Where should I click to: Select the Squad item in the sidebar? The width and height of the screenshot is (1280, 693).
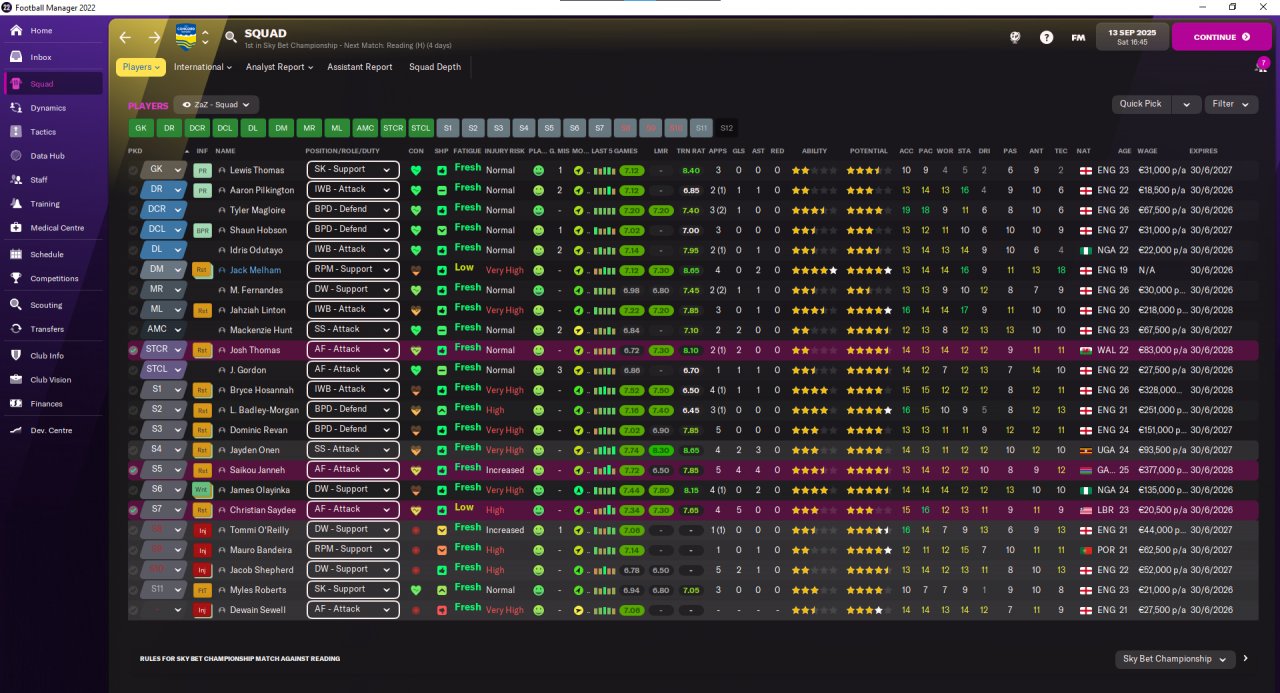click(x=54, y=84)
